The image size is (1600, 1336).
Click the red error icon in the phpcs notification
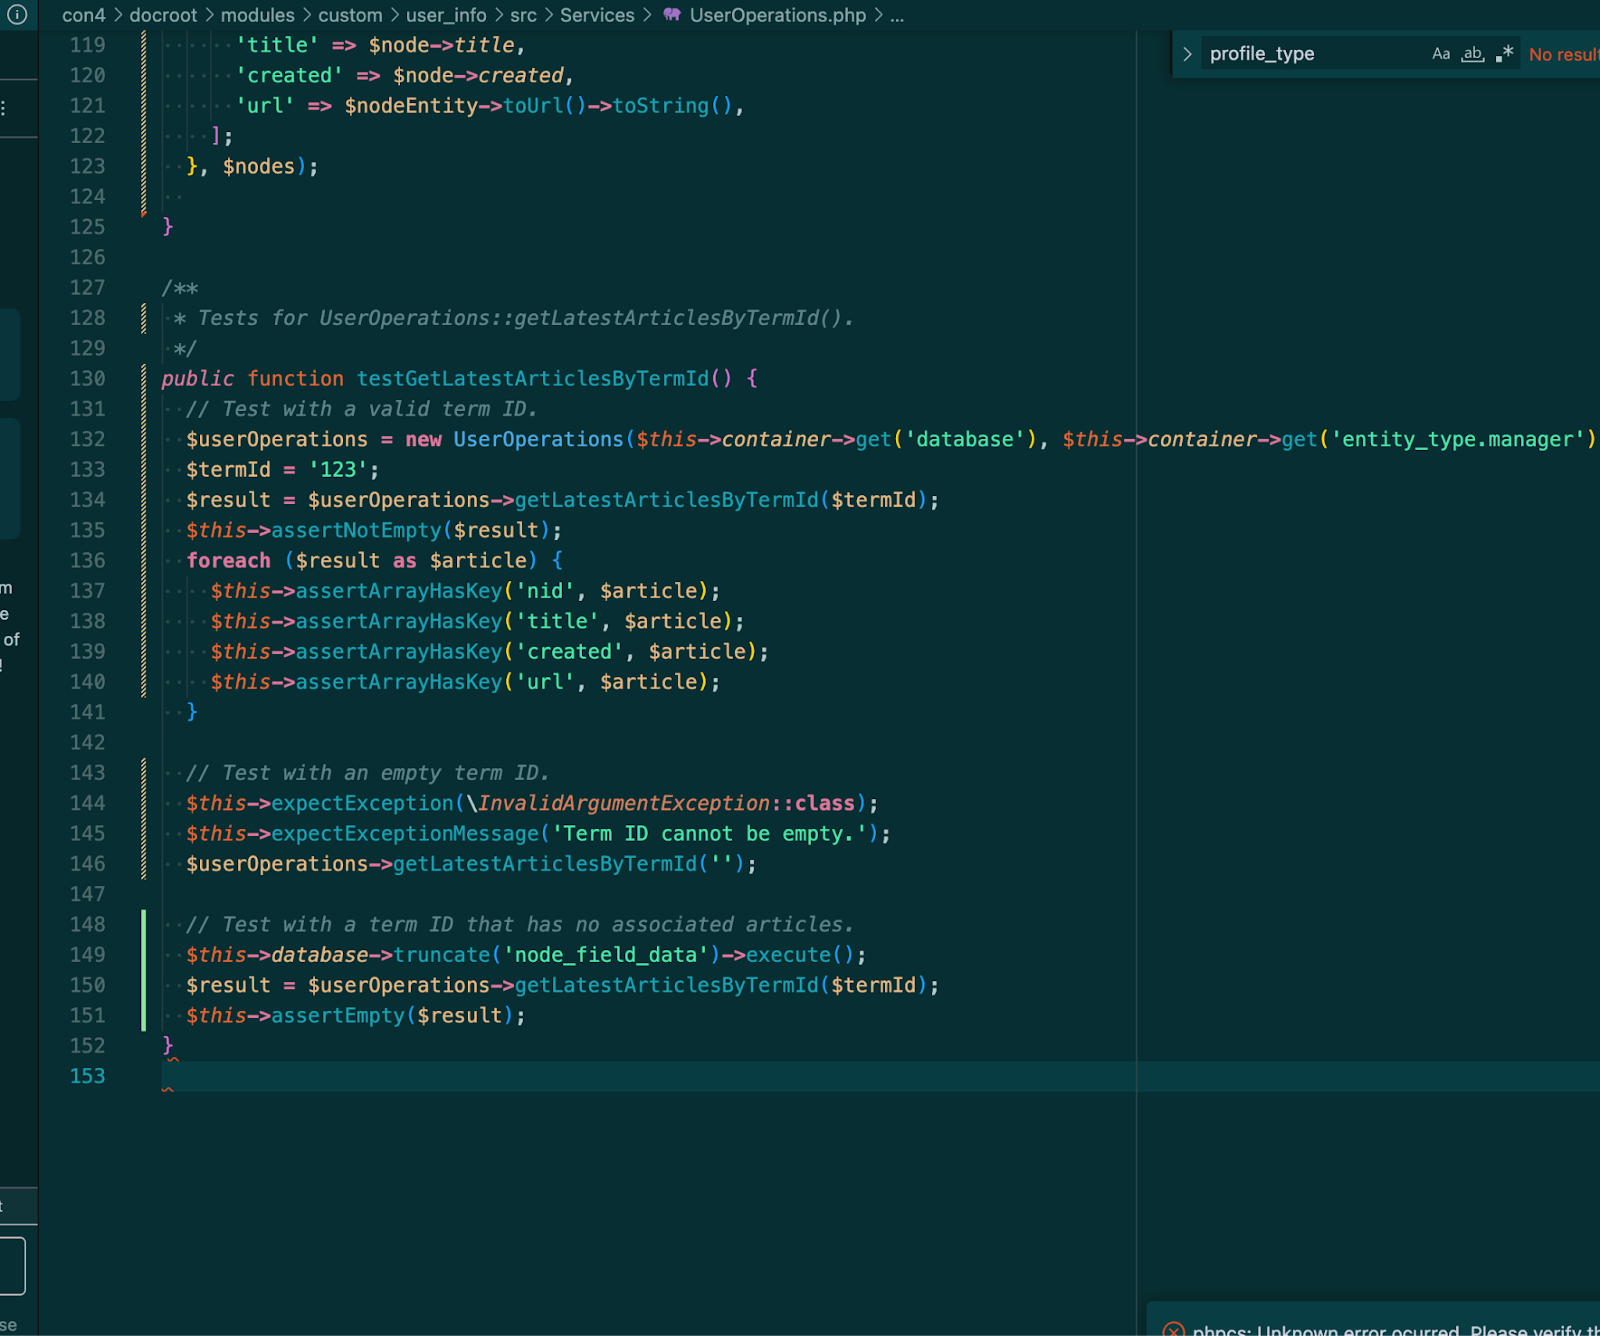[x=1174, y=1330]
